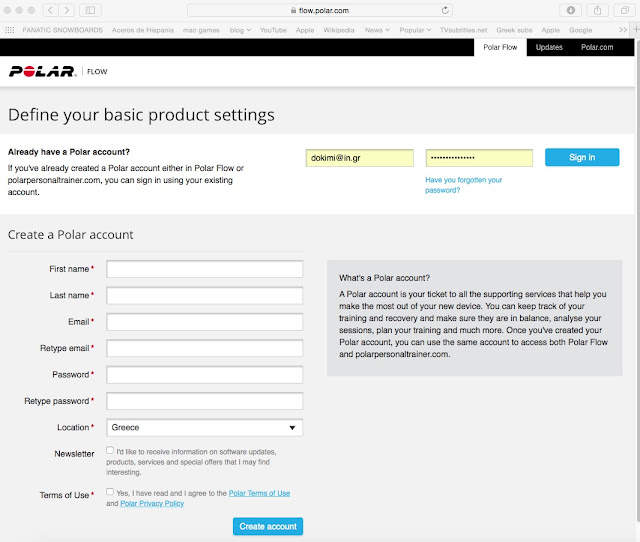
Task: Open the Polar Terms of Use link
Action: point(259,493)
